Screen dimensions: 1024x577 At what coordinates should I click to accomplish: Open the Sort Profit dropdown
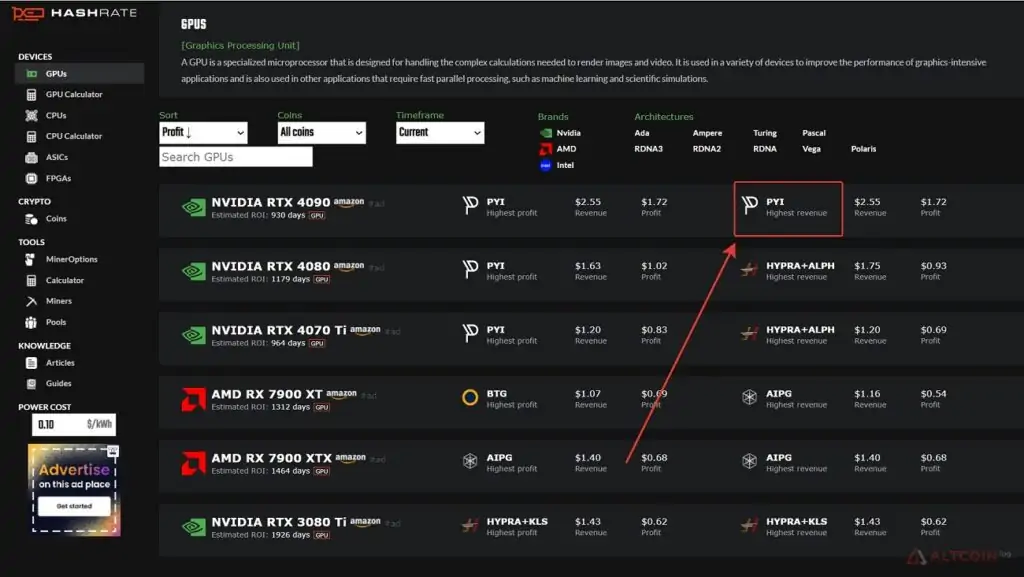pyautogui.click(x=203, y=133)
